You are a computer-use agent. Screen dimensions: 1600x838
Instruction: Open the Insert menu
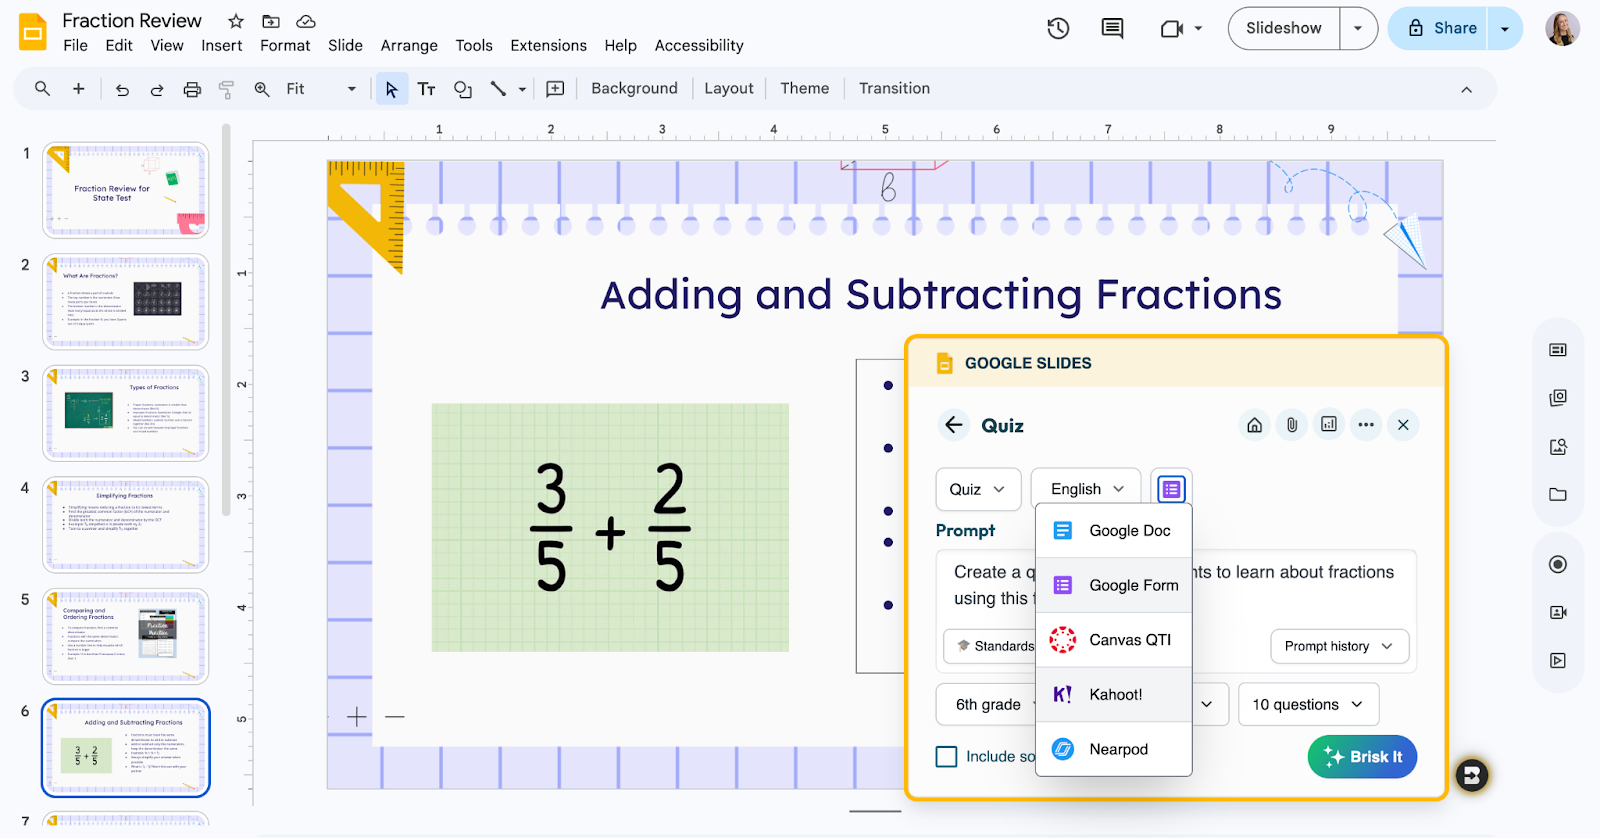coord(221,45)
